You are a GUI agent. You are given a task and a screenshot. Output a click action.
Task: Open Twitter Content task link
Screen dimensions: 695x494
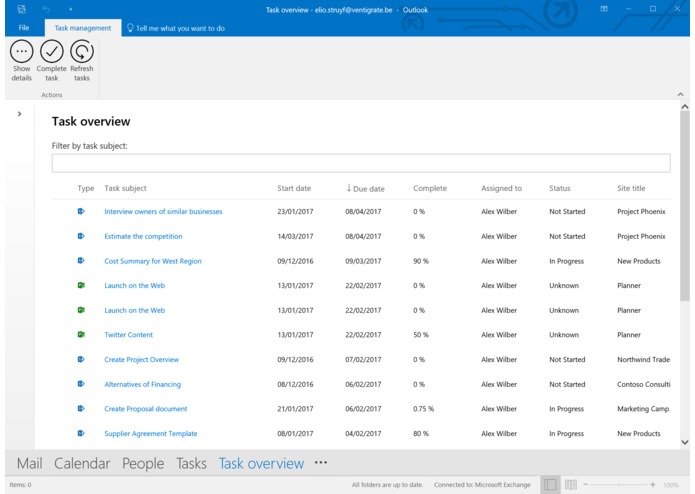129,335
